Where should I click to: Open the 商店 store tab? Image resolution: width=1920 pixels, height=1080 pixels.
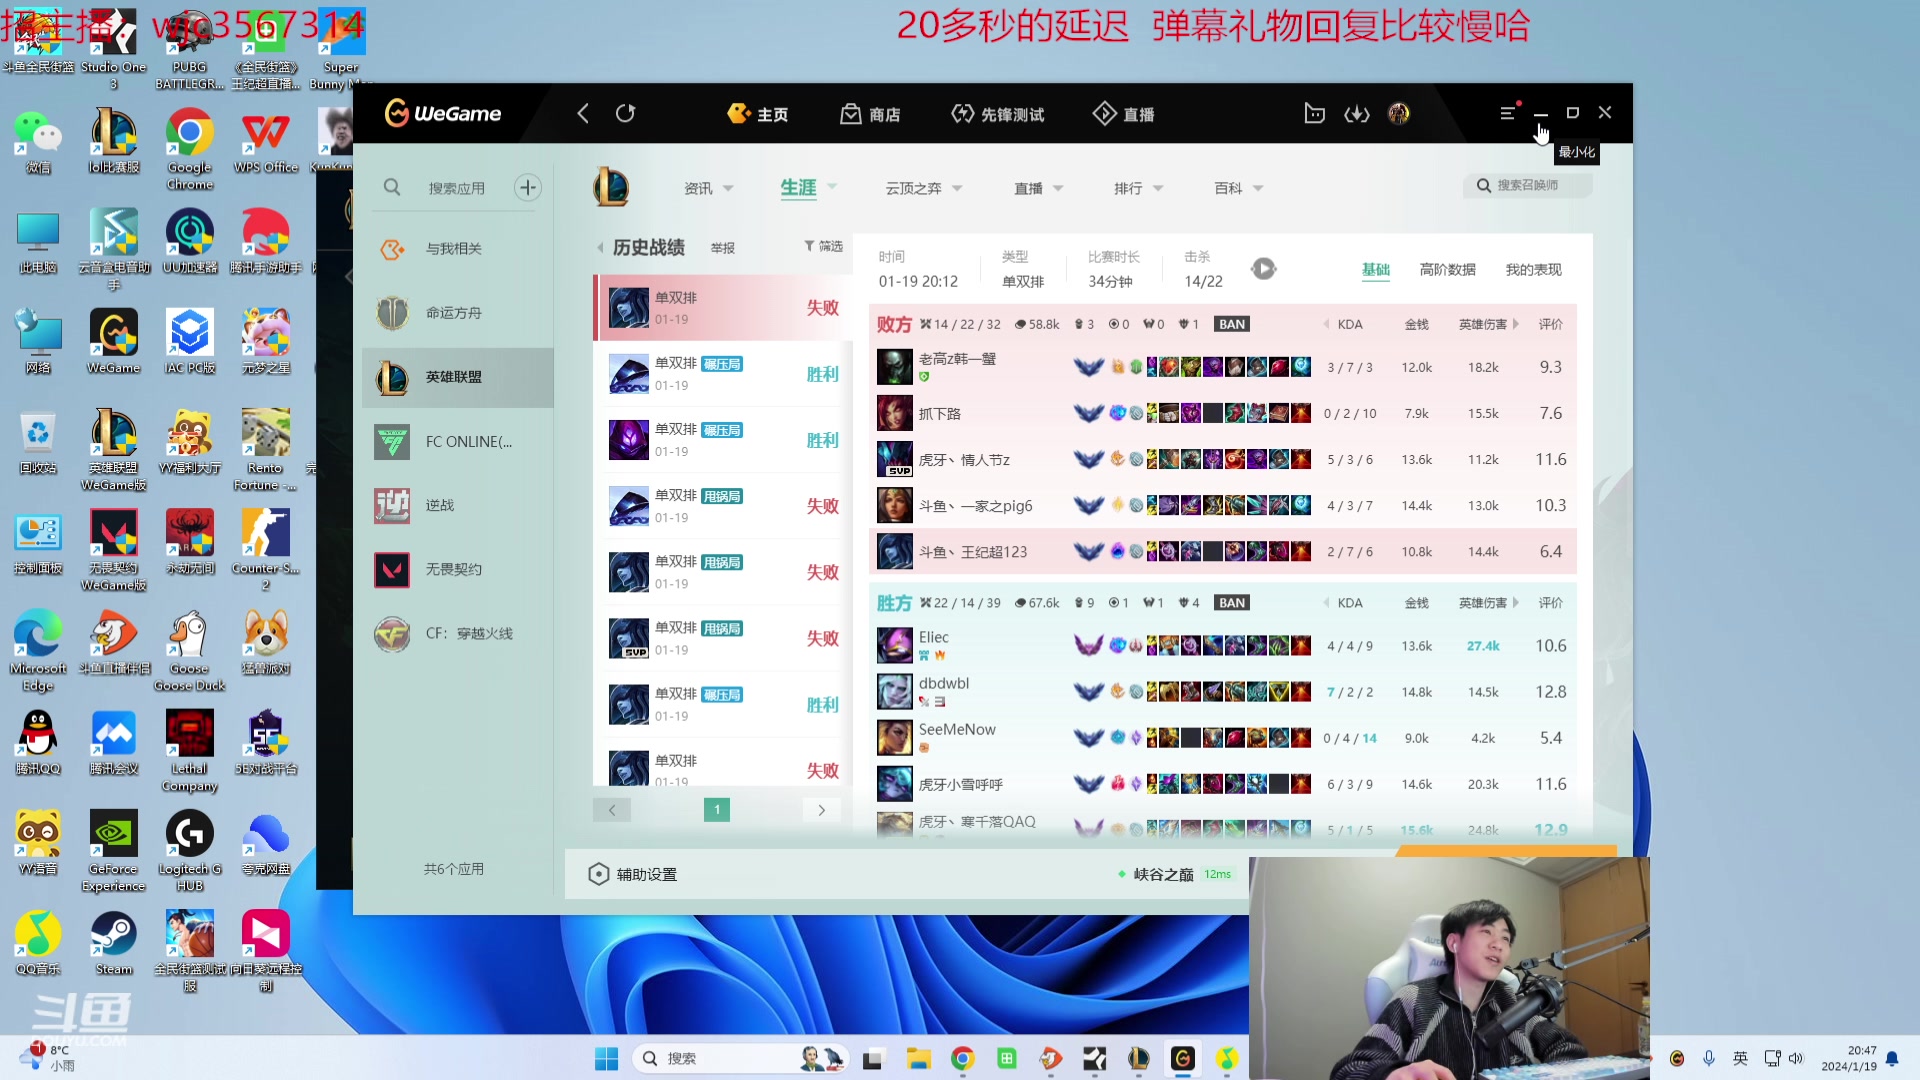click(x=870, y=114)
